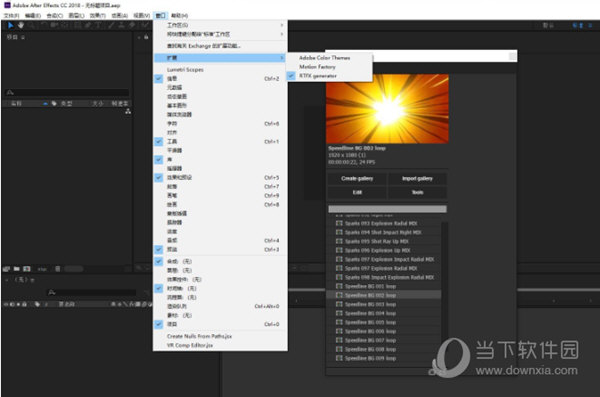Select the Eraser tool
The width and height of the screenshot is (600, 397).
click(132, 25)
